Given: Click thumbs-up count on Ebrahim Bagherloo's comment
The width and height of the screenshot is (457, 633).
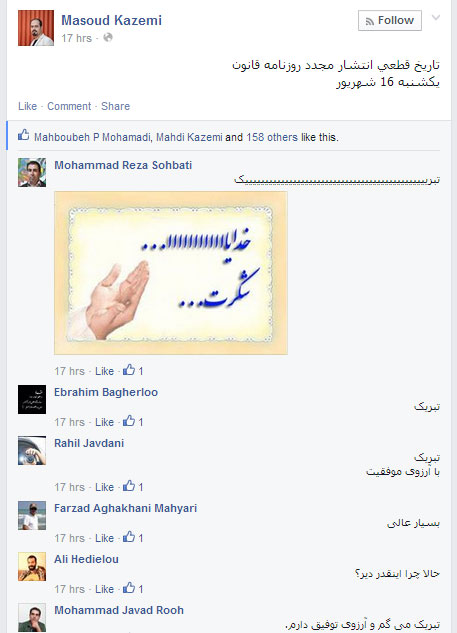Looking at the screenshot, I should coord(133,421).
